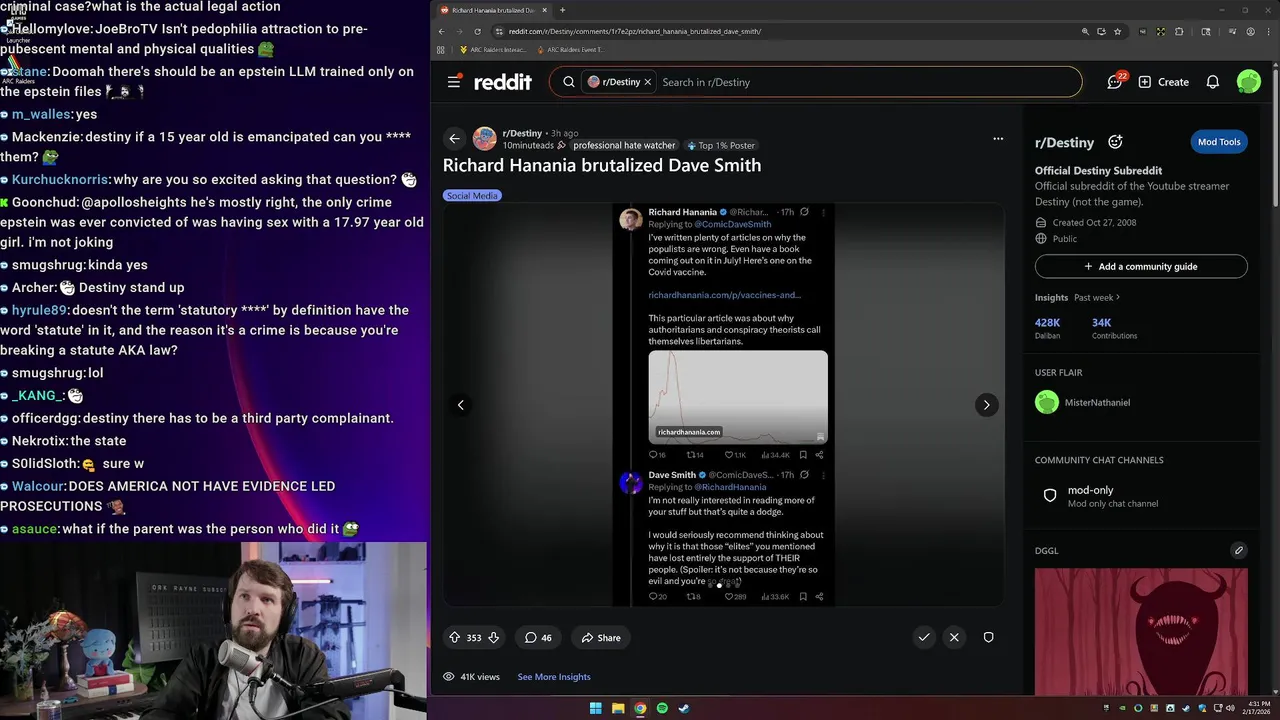1280x720 pixels.
Task: Click the hyrule89 username in chat
Action: pos(39,310)
